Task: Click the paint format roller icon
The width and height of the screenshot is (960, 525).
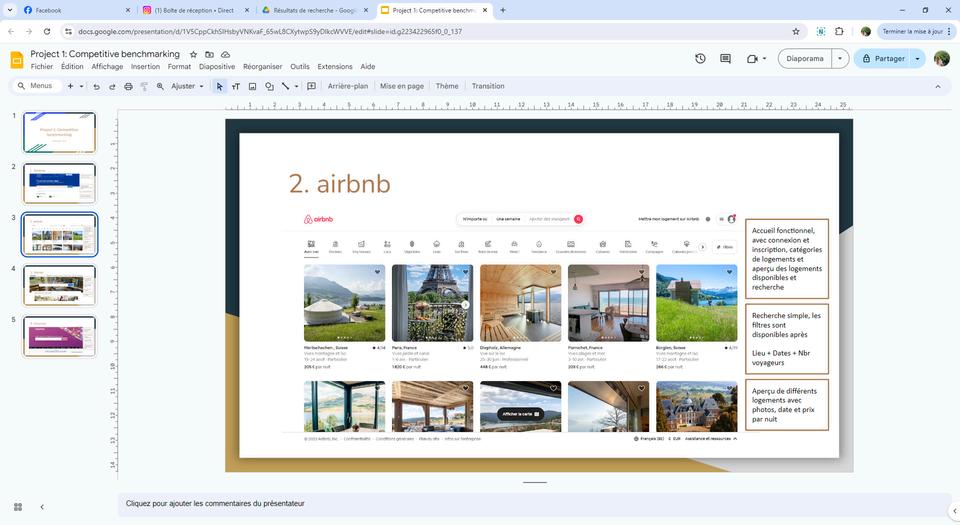Action: click(144, 86)
